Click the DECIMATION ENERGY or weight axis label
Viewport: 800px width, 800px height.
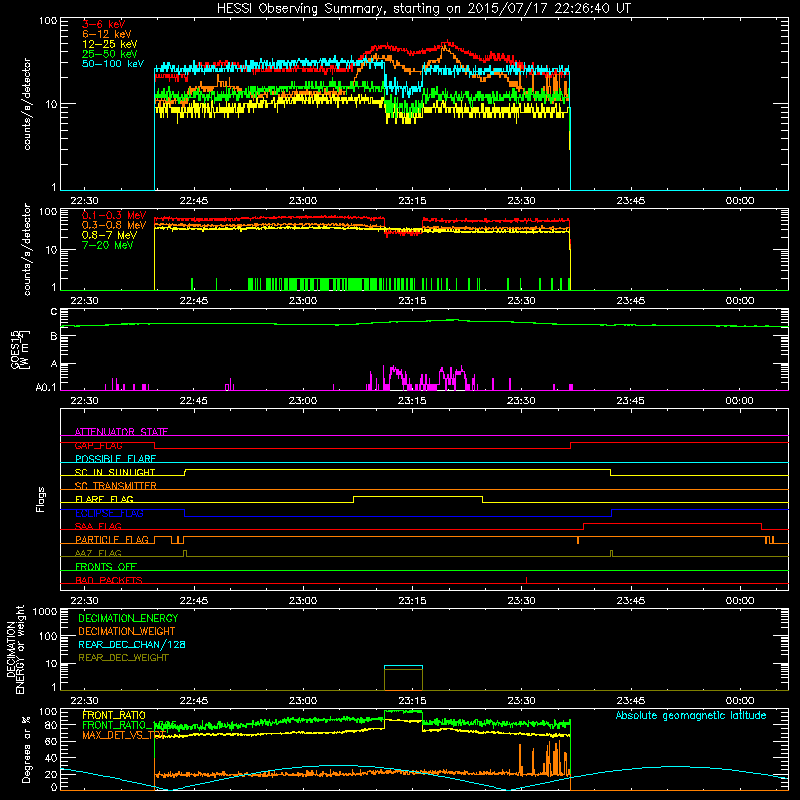coord(16,649)
